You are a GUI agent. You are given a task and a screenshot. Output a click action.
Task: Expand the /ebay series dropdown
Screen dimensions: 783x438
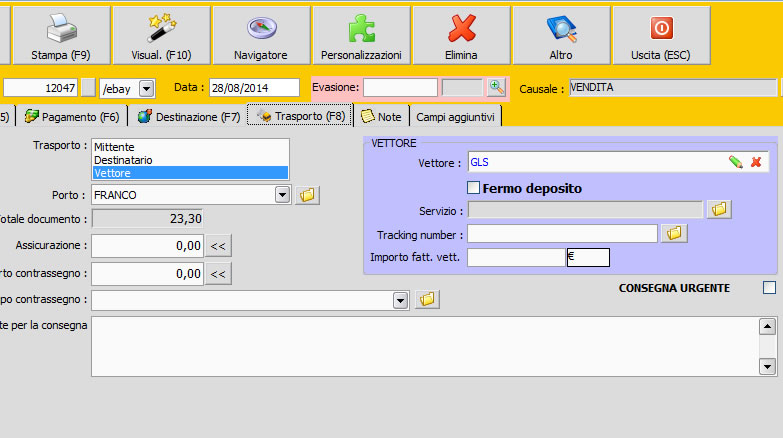coord(146,89)
